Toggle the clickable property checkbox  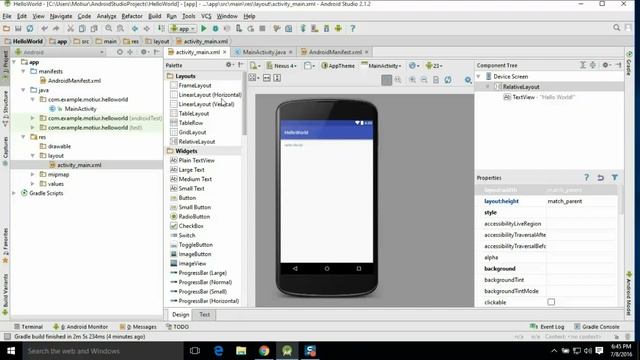tap(551, 302)
